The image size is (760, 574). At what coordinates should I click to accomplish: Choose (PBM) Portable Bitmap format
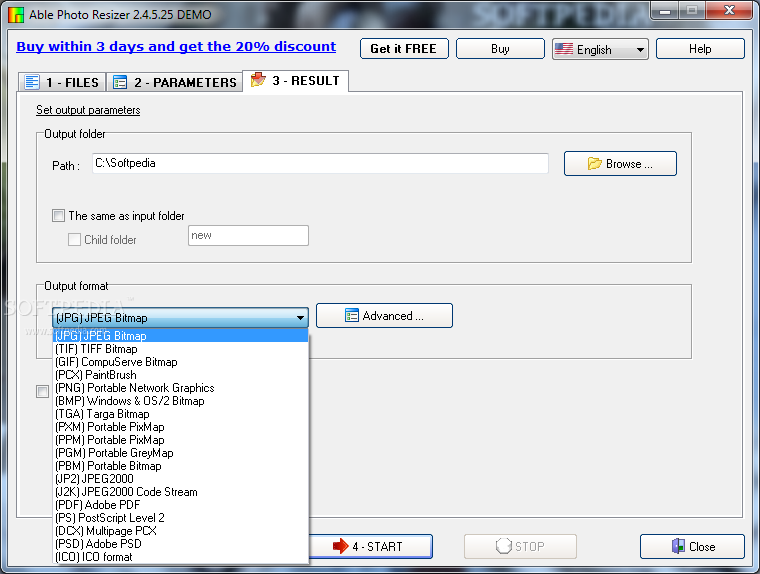tap(180, 466)
